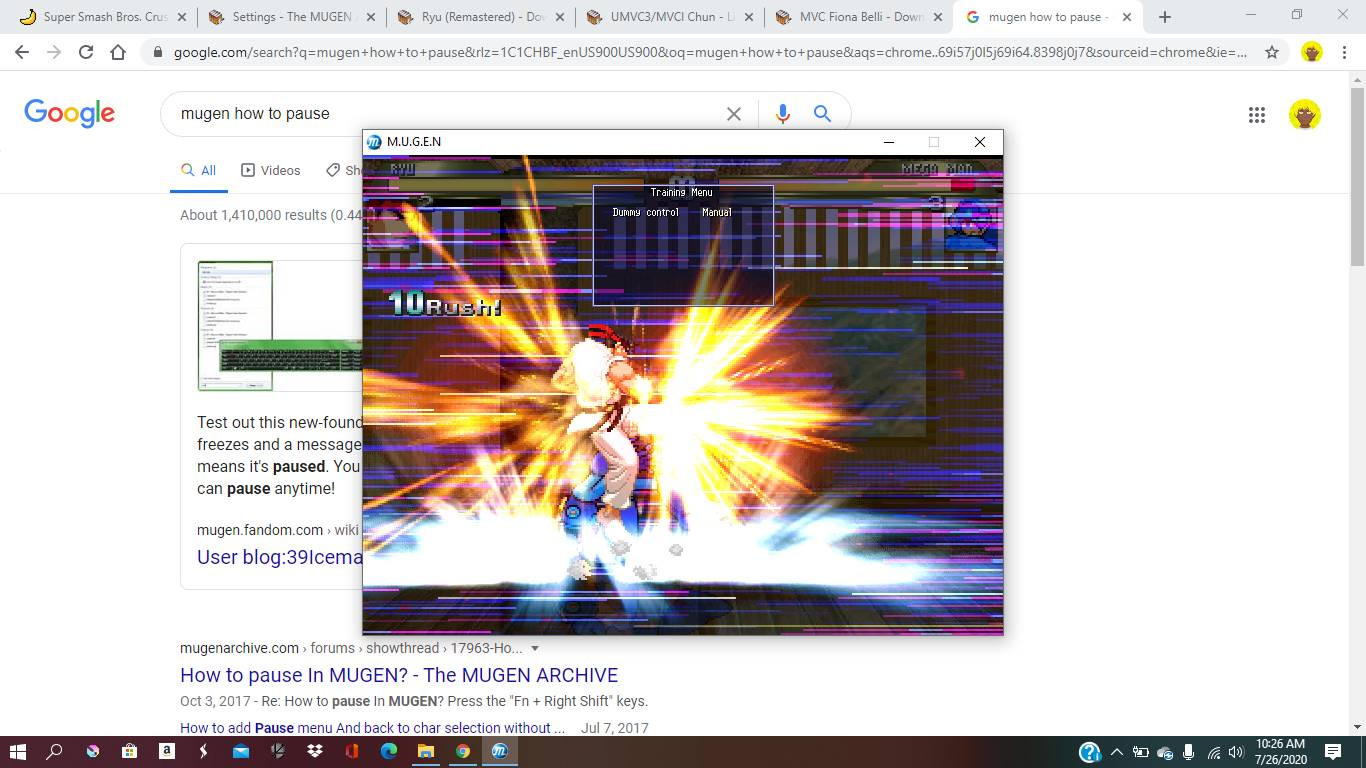1366x768 pixels.
Task: Bookmark this page with the star icon
Action: click(1272, 52)
